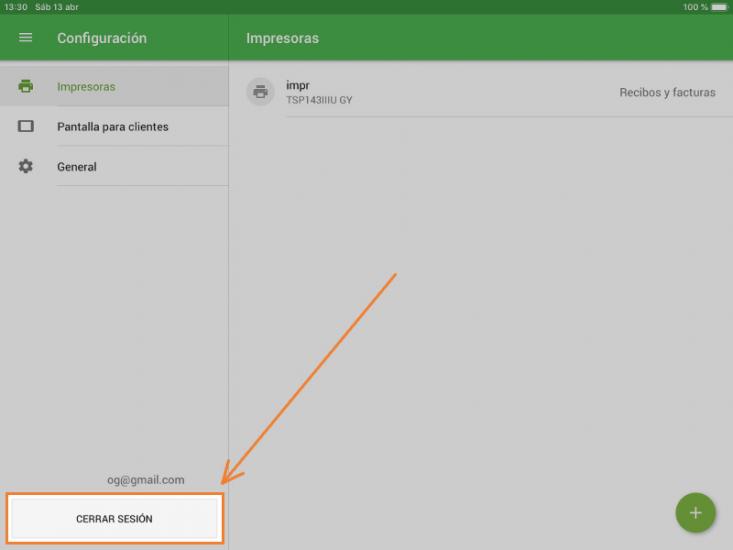Click the 13:30 clock in status bar
Screen dimensions: 733x550
tap(16, 7)
